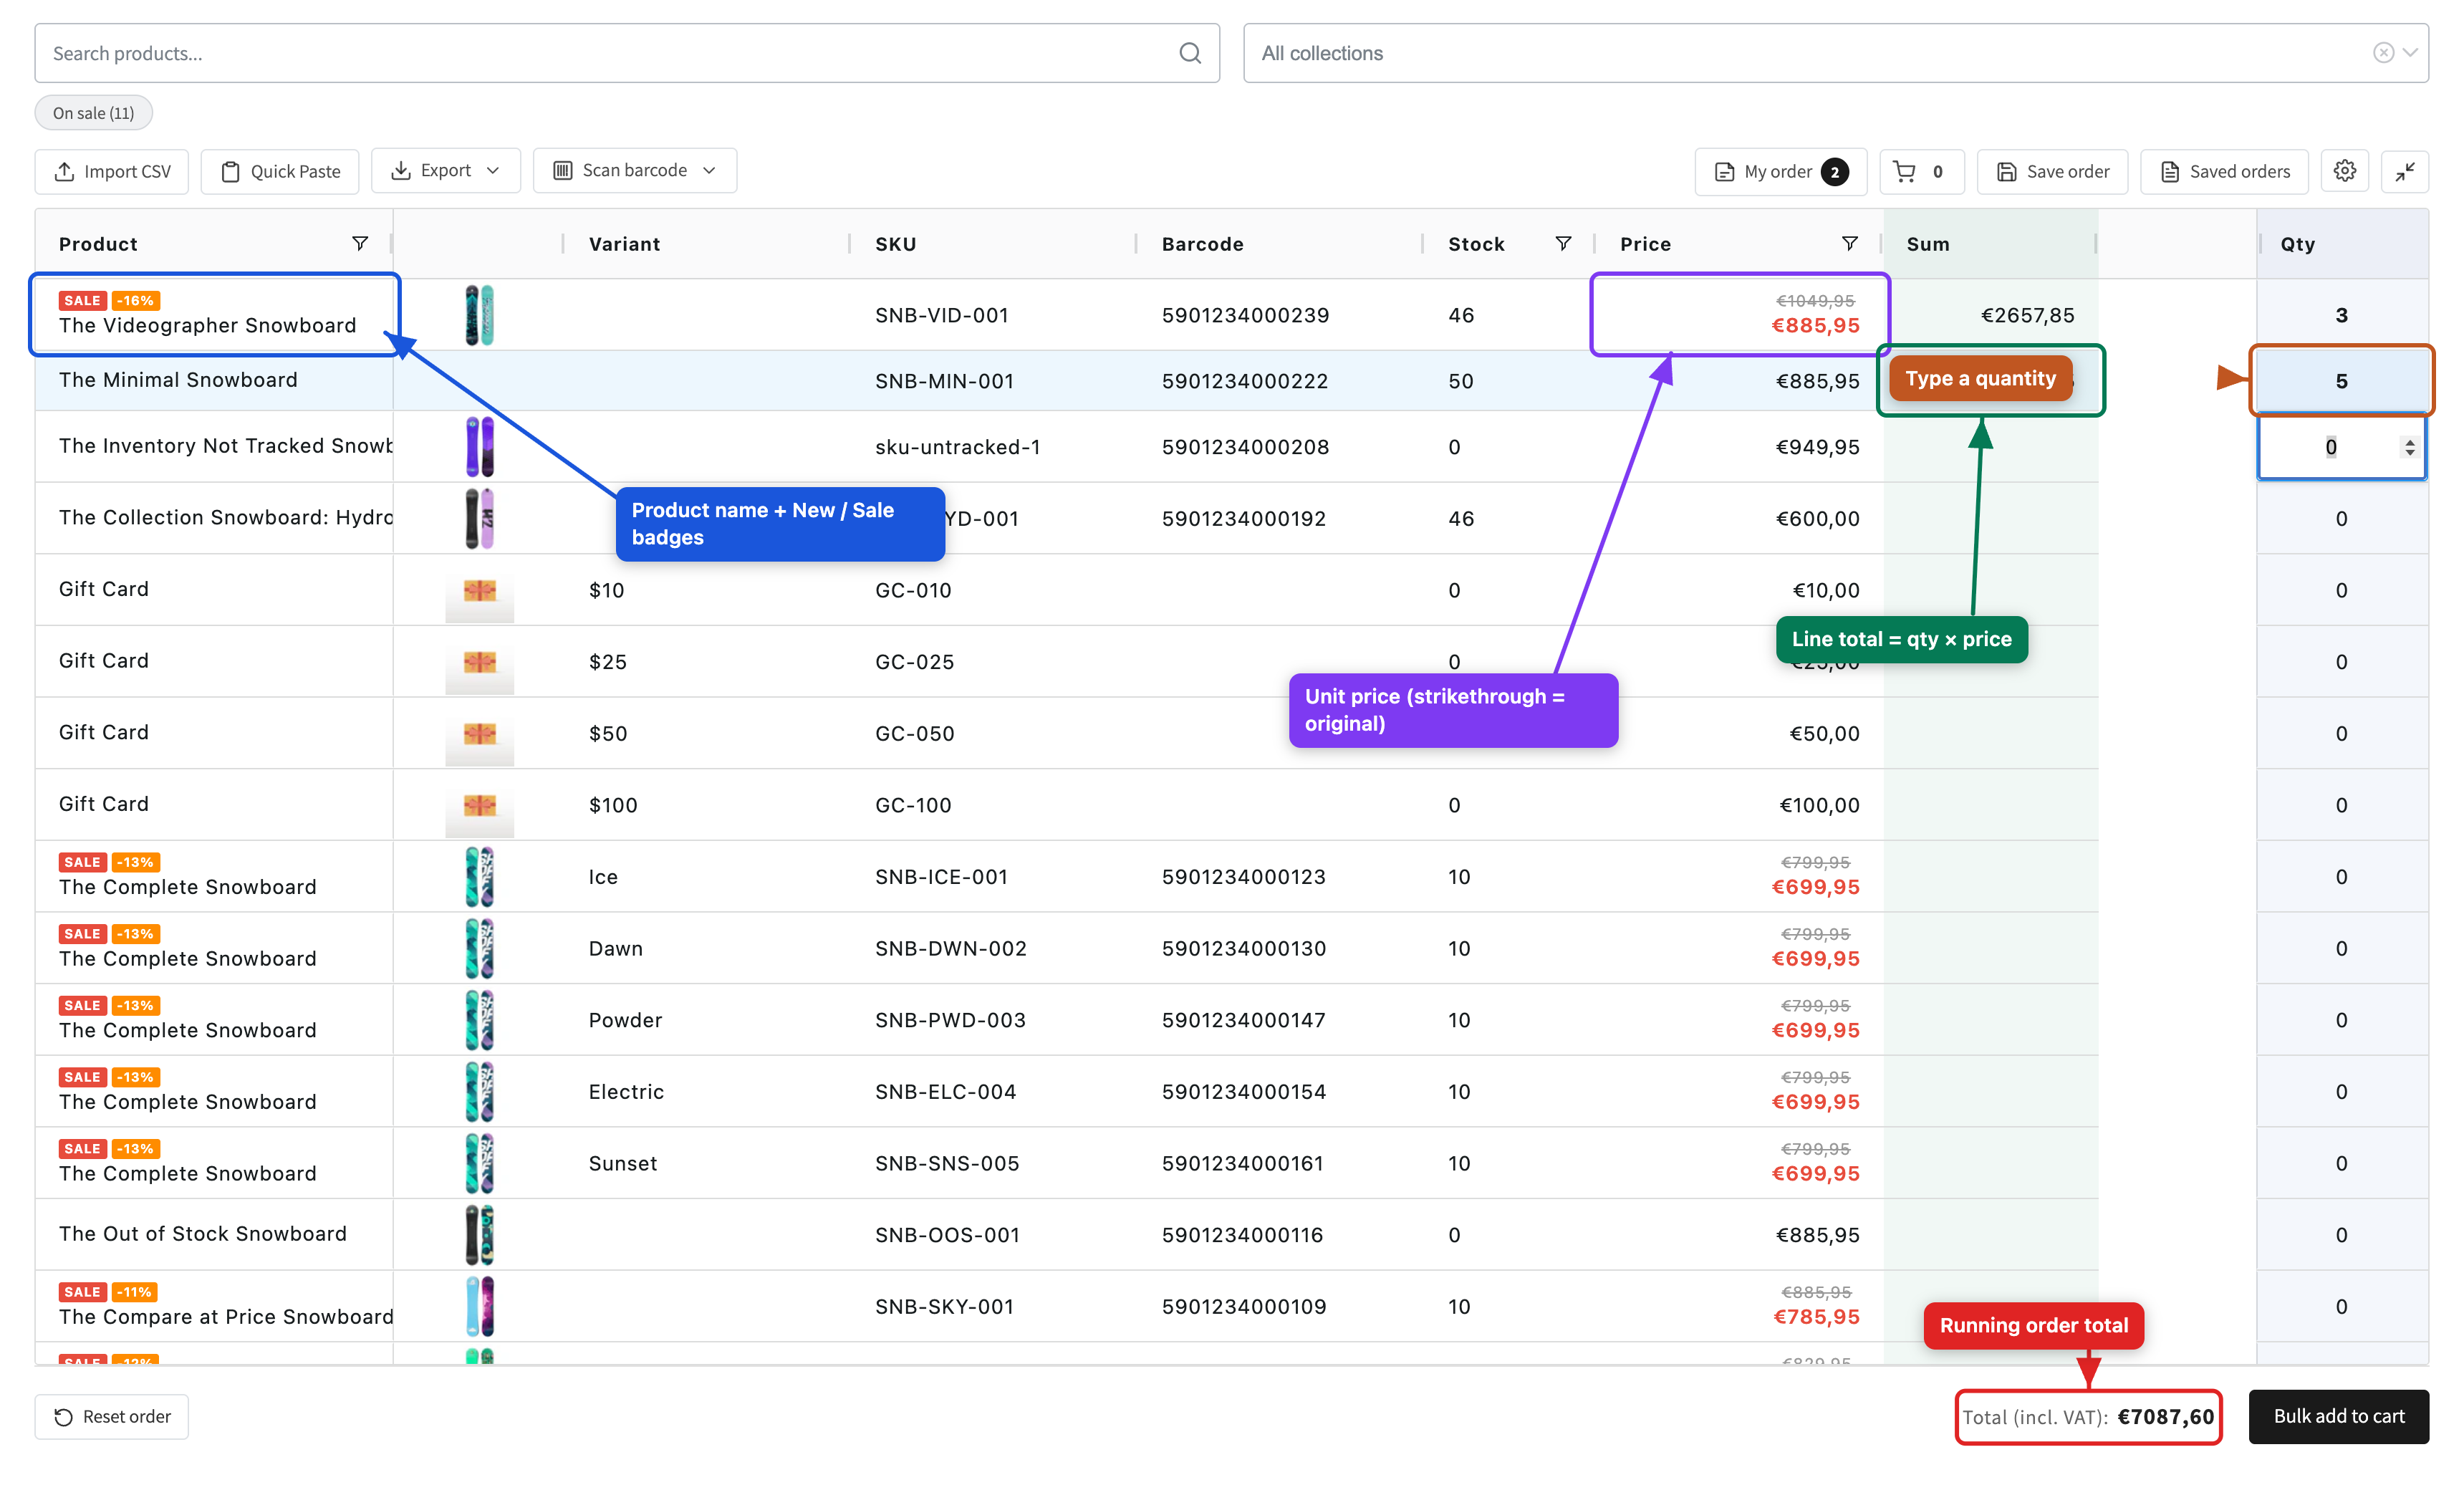Screen dimensions: 2464x1490
Task: Open Product column filter
Action: pos(360,243)
